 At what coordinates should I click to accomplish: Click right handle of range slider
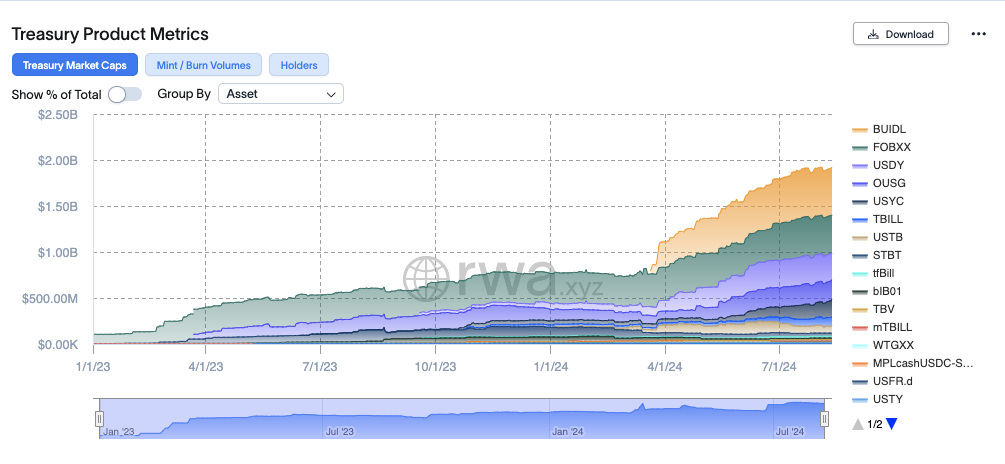click(x=824, y=418)
